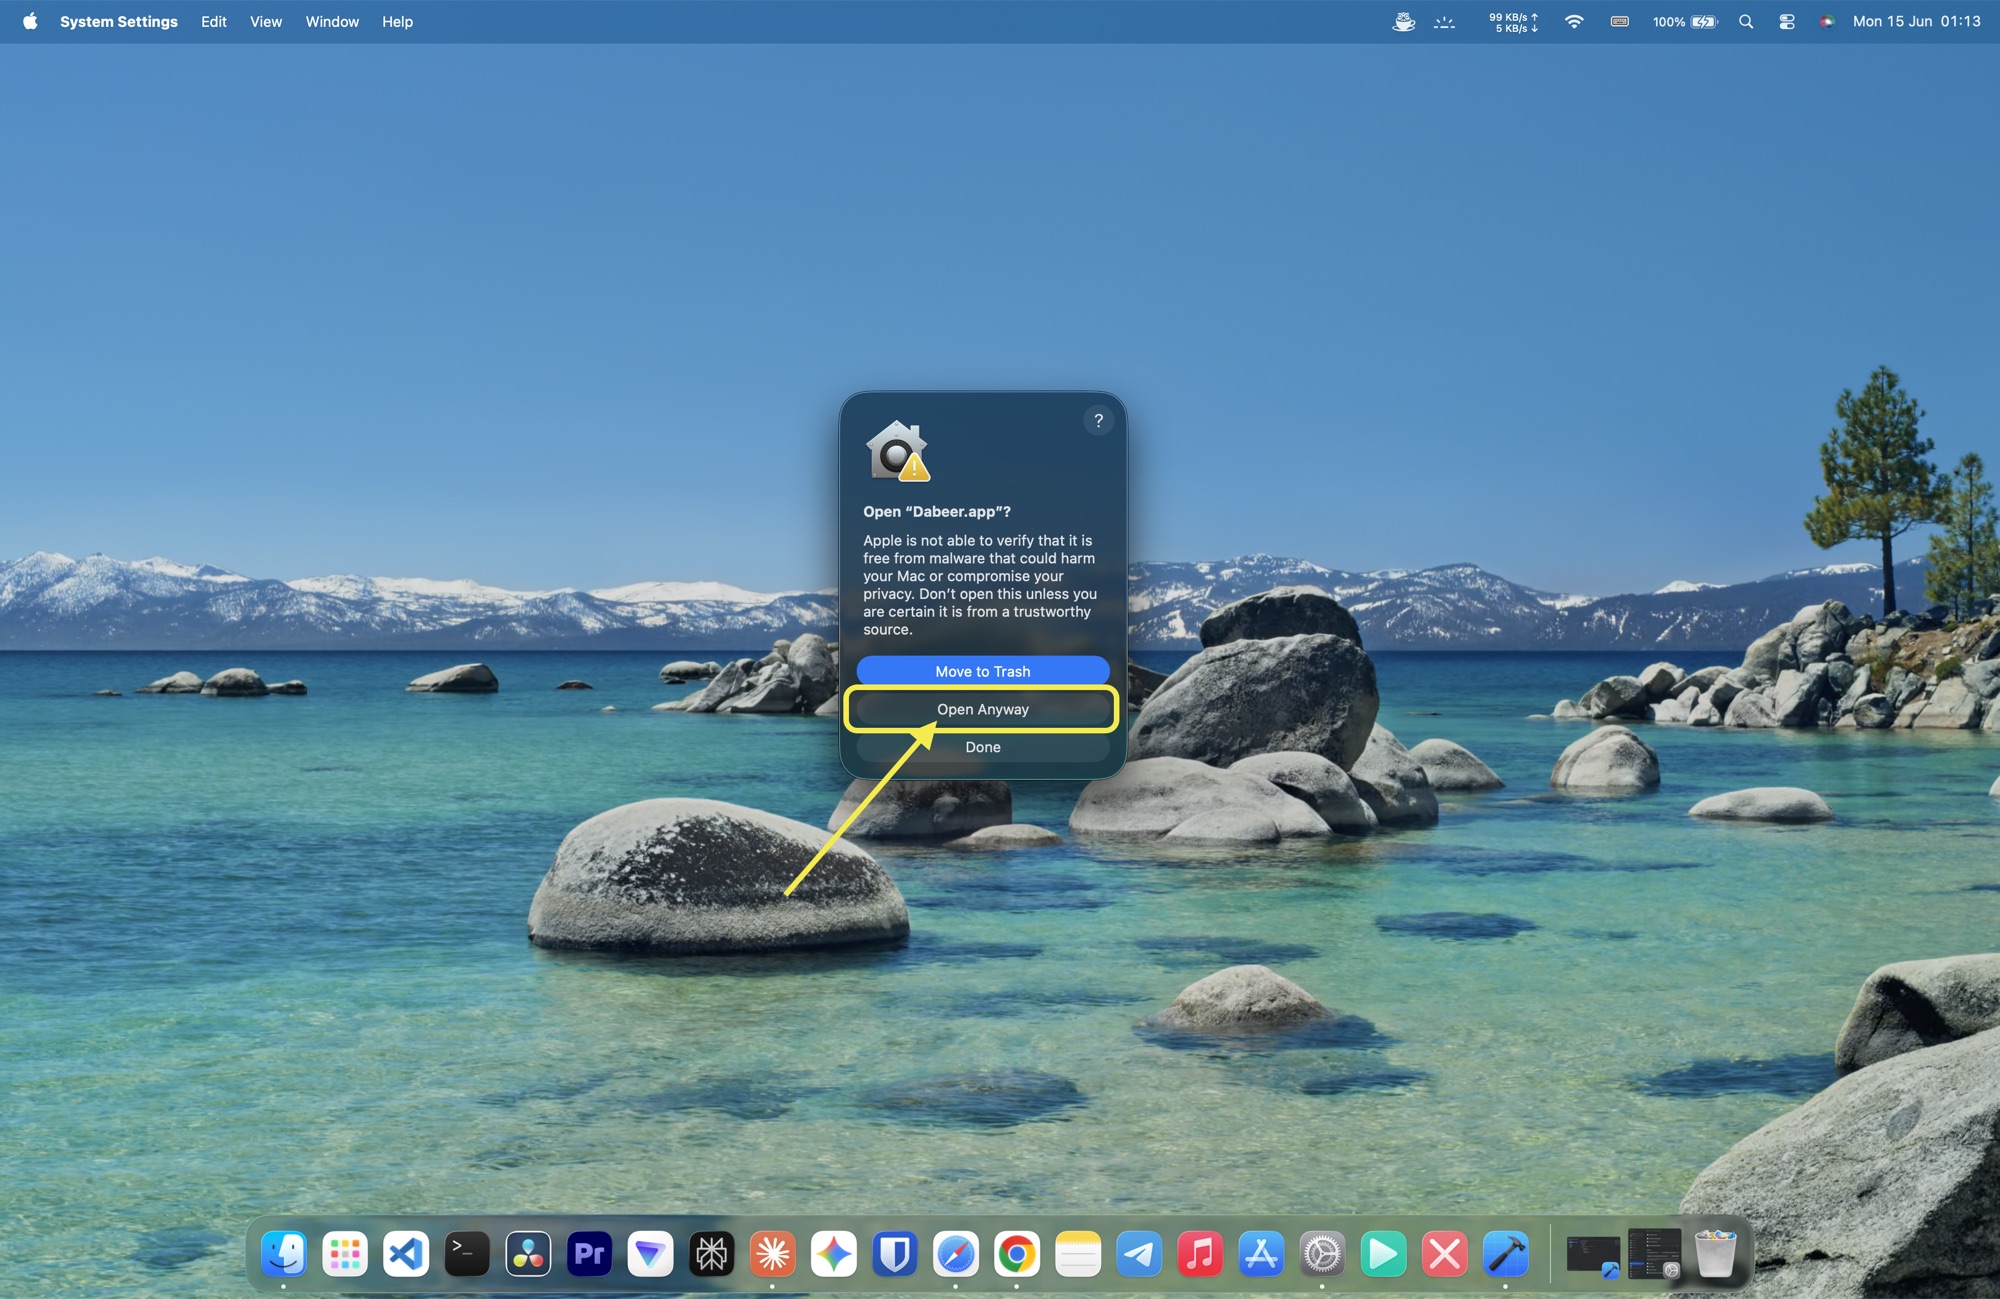Open the Edit menu
2000x1299 pixels.
click(x=214, y=21)
